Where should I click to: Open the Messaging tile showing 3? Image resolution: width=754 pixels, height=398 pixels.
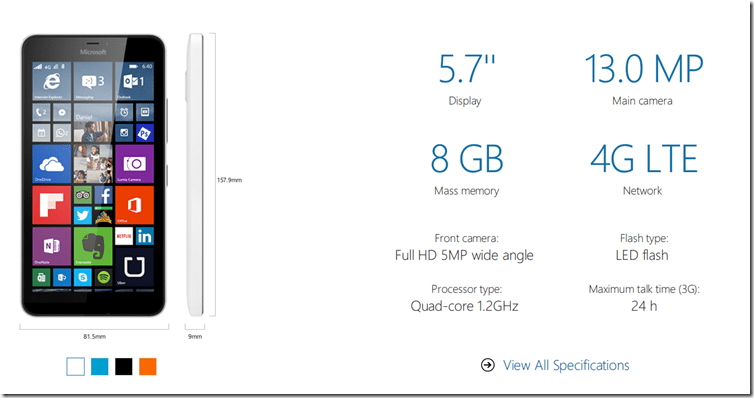[x=93, y=82]
